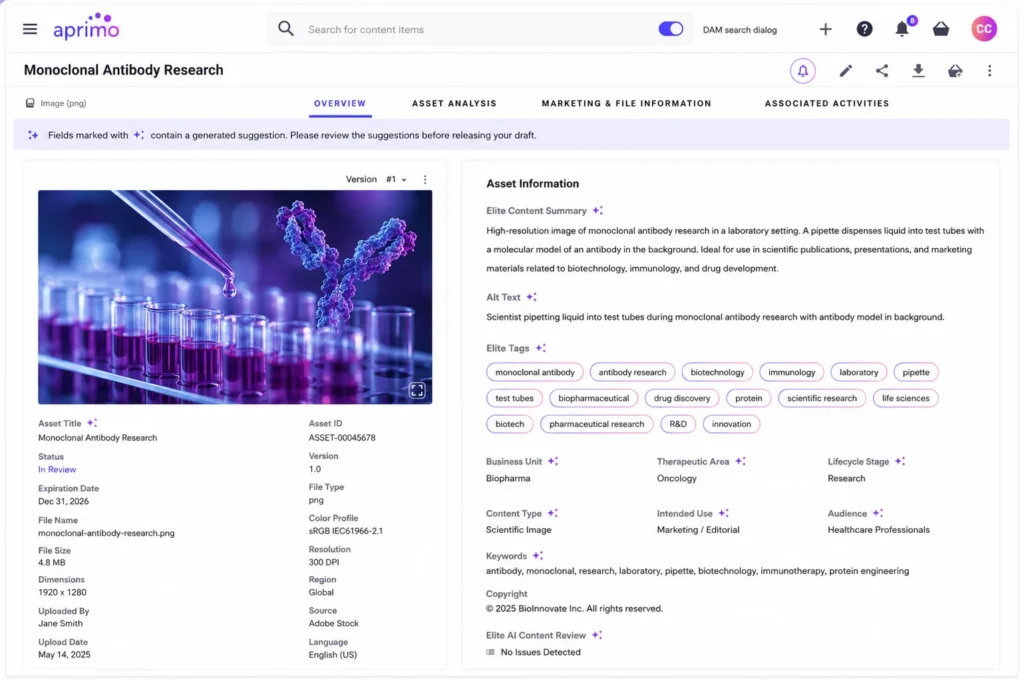
Task: Select the life sciences tag
Action: [905, 398]
